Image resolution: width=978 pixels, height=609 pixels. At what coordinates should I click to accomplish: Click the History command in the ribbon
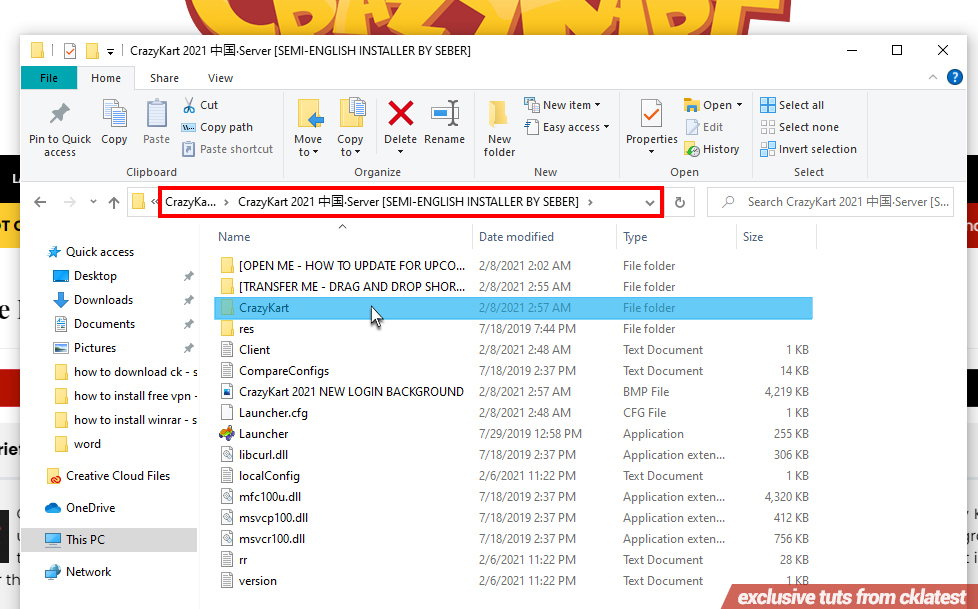click(x=712, y=149)
